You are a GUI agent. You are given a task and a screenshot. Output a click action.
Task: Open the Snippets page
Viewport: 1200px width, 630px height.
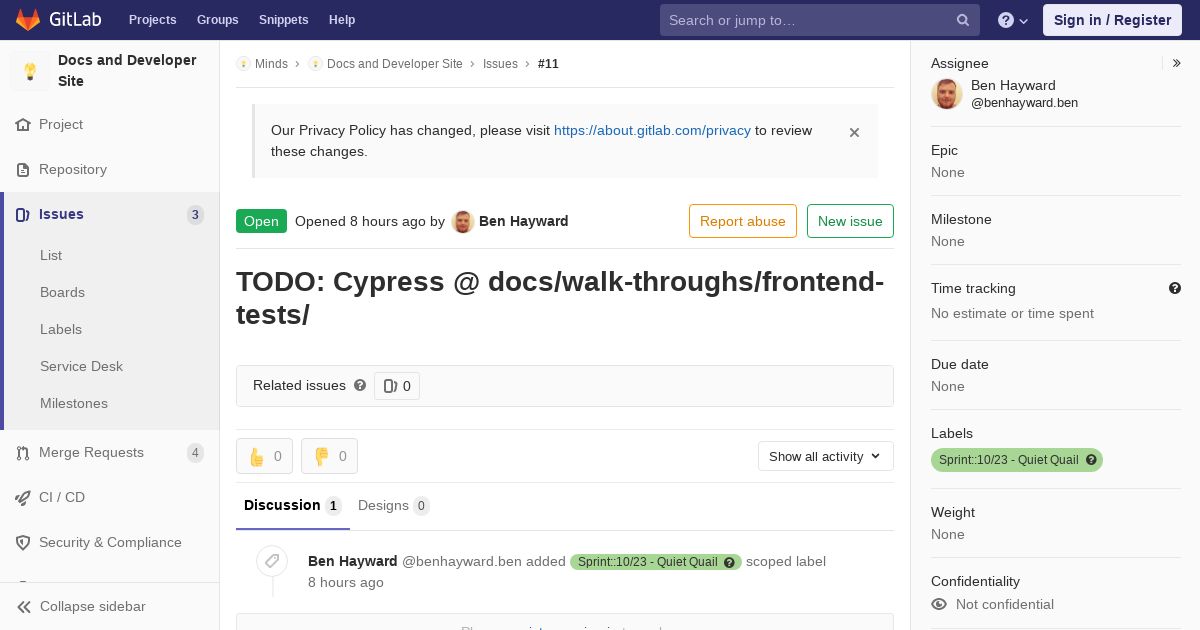point(283,20)
